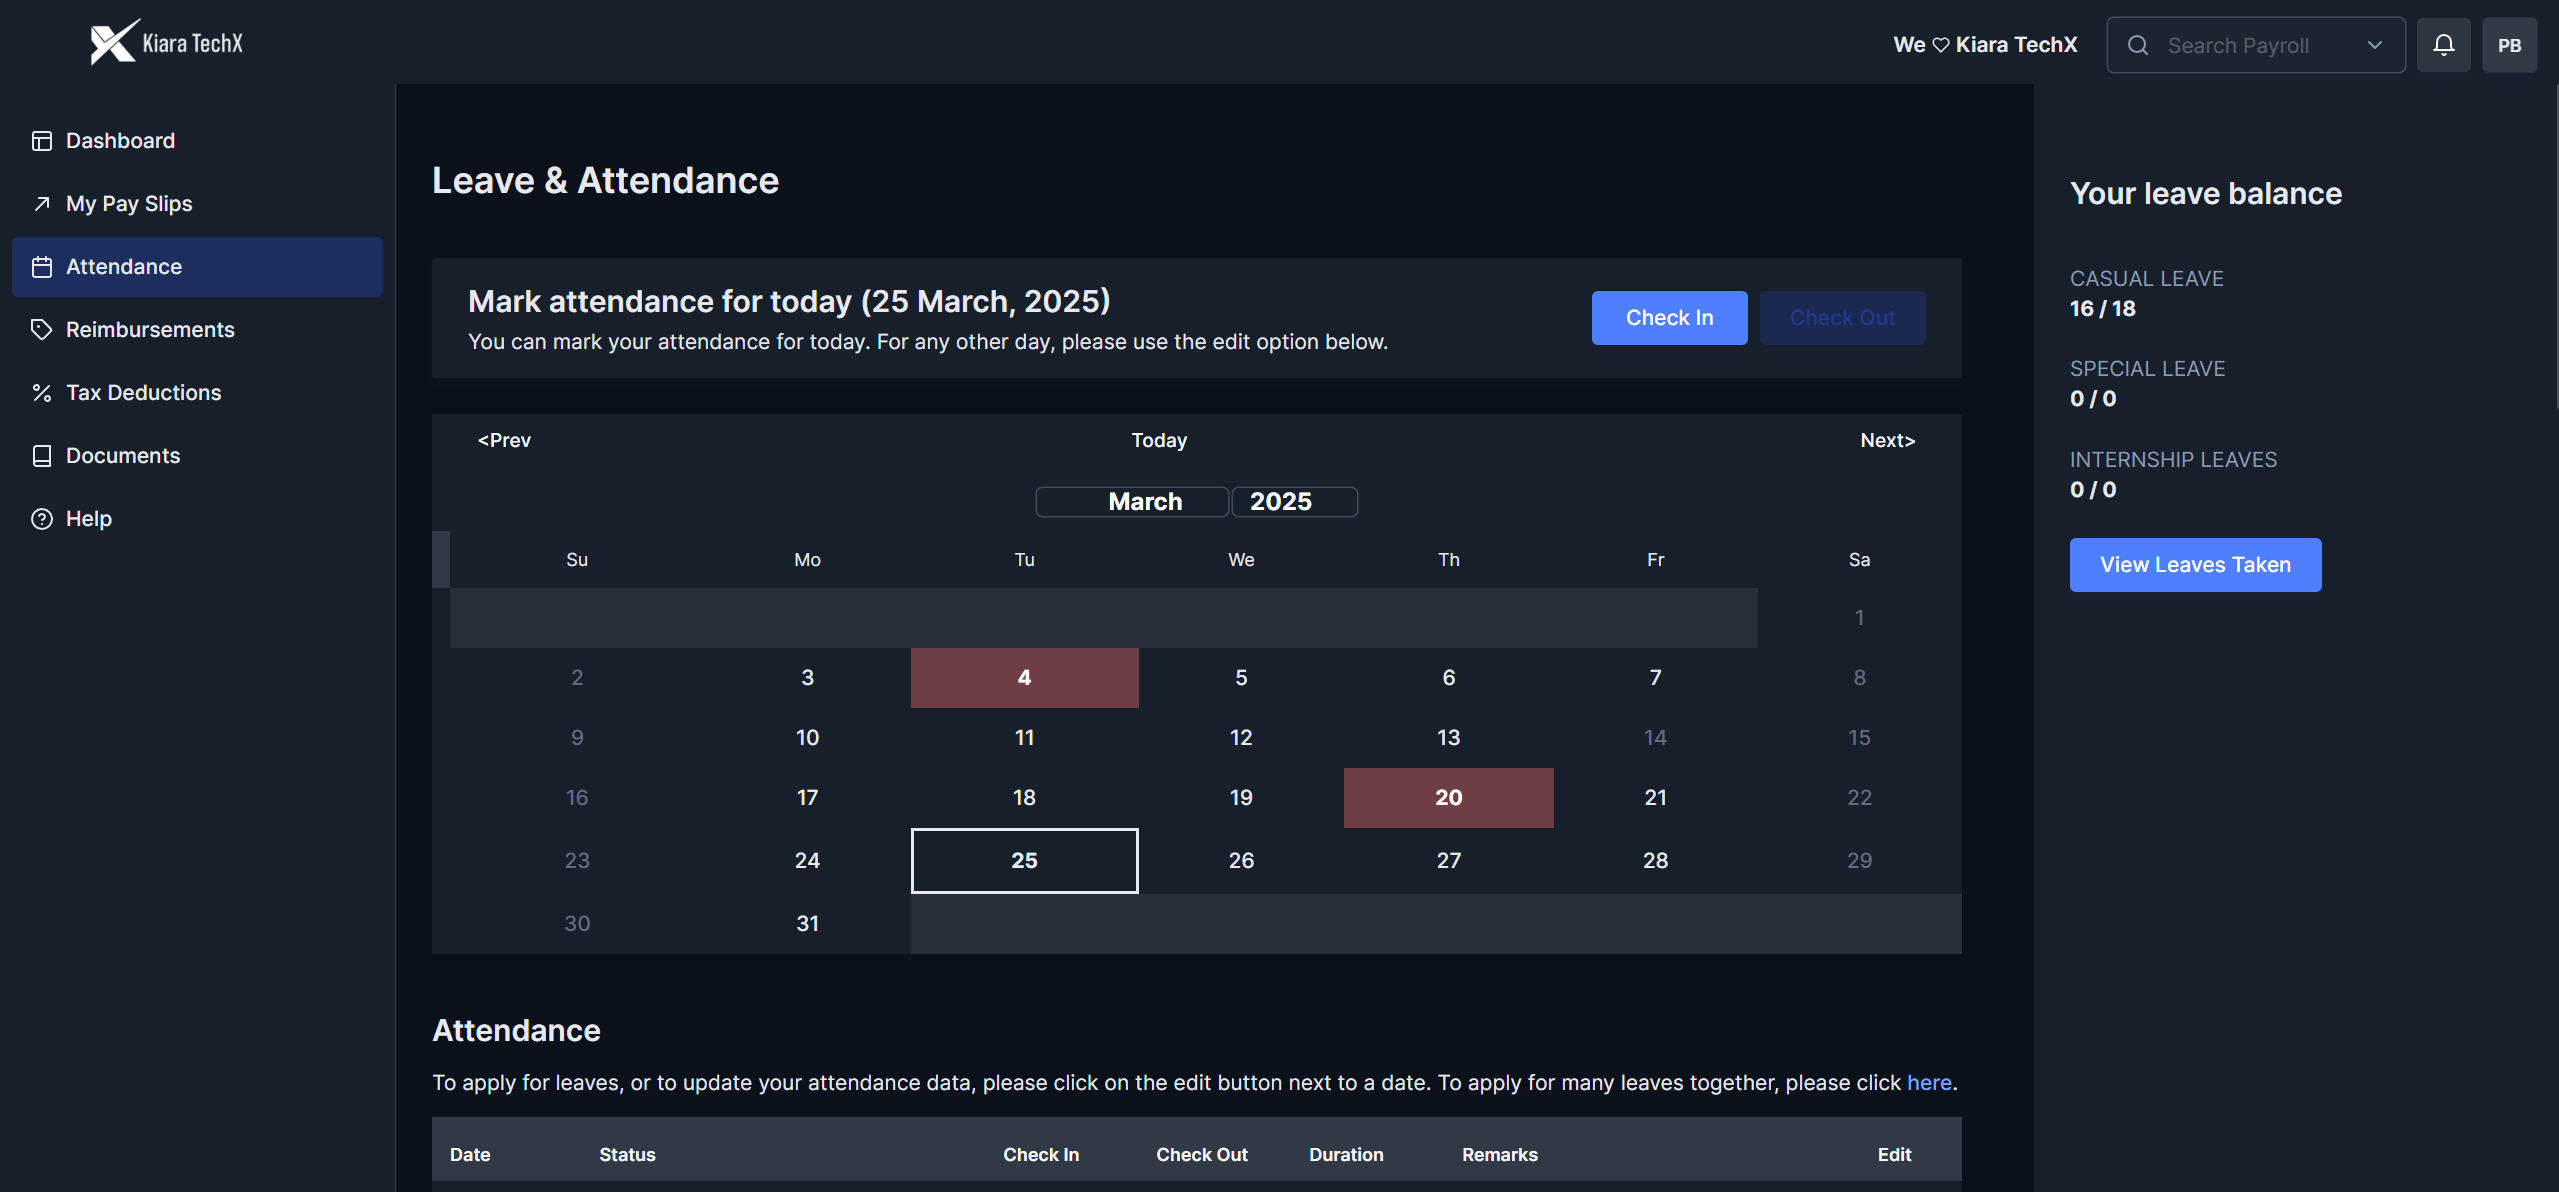
Task: Jump to Today in the calendar
Action: tap(1157, 440)
